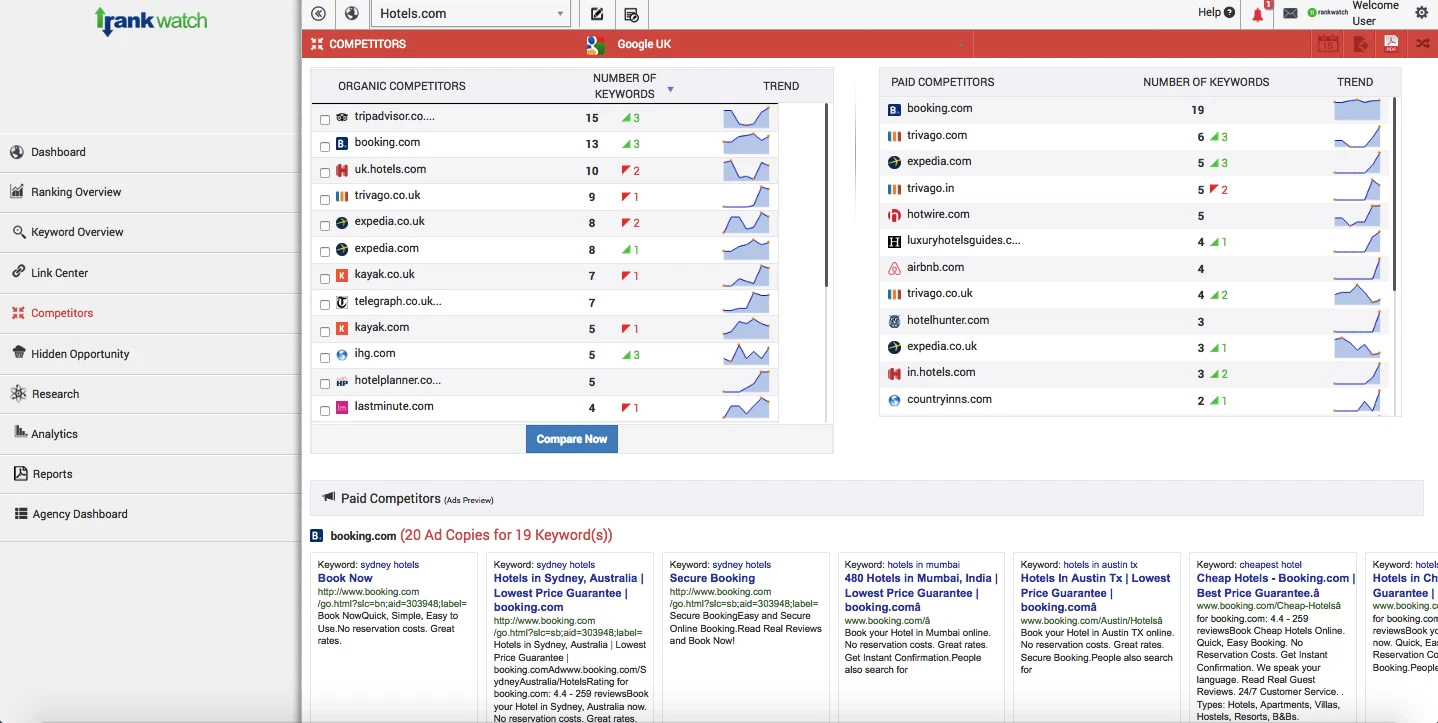
Task: Check the kayak.co.uk checkbox
Action: (x=325, y=278)
